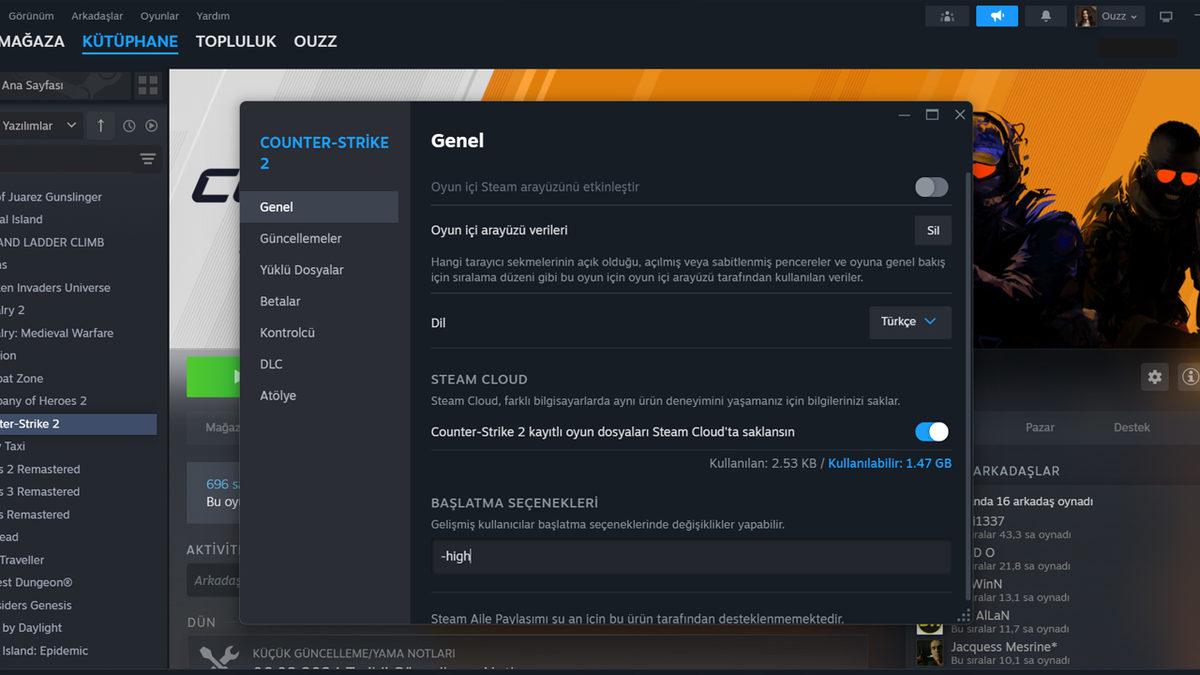Open the Türkçe language dropdown
The width and height of the screenshot is (1200, 675).
(909, 322)
